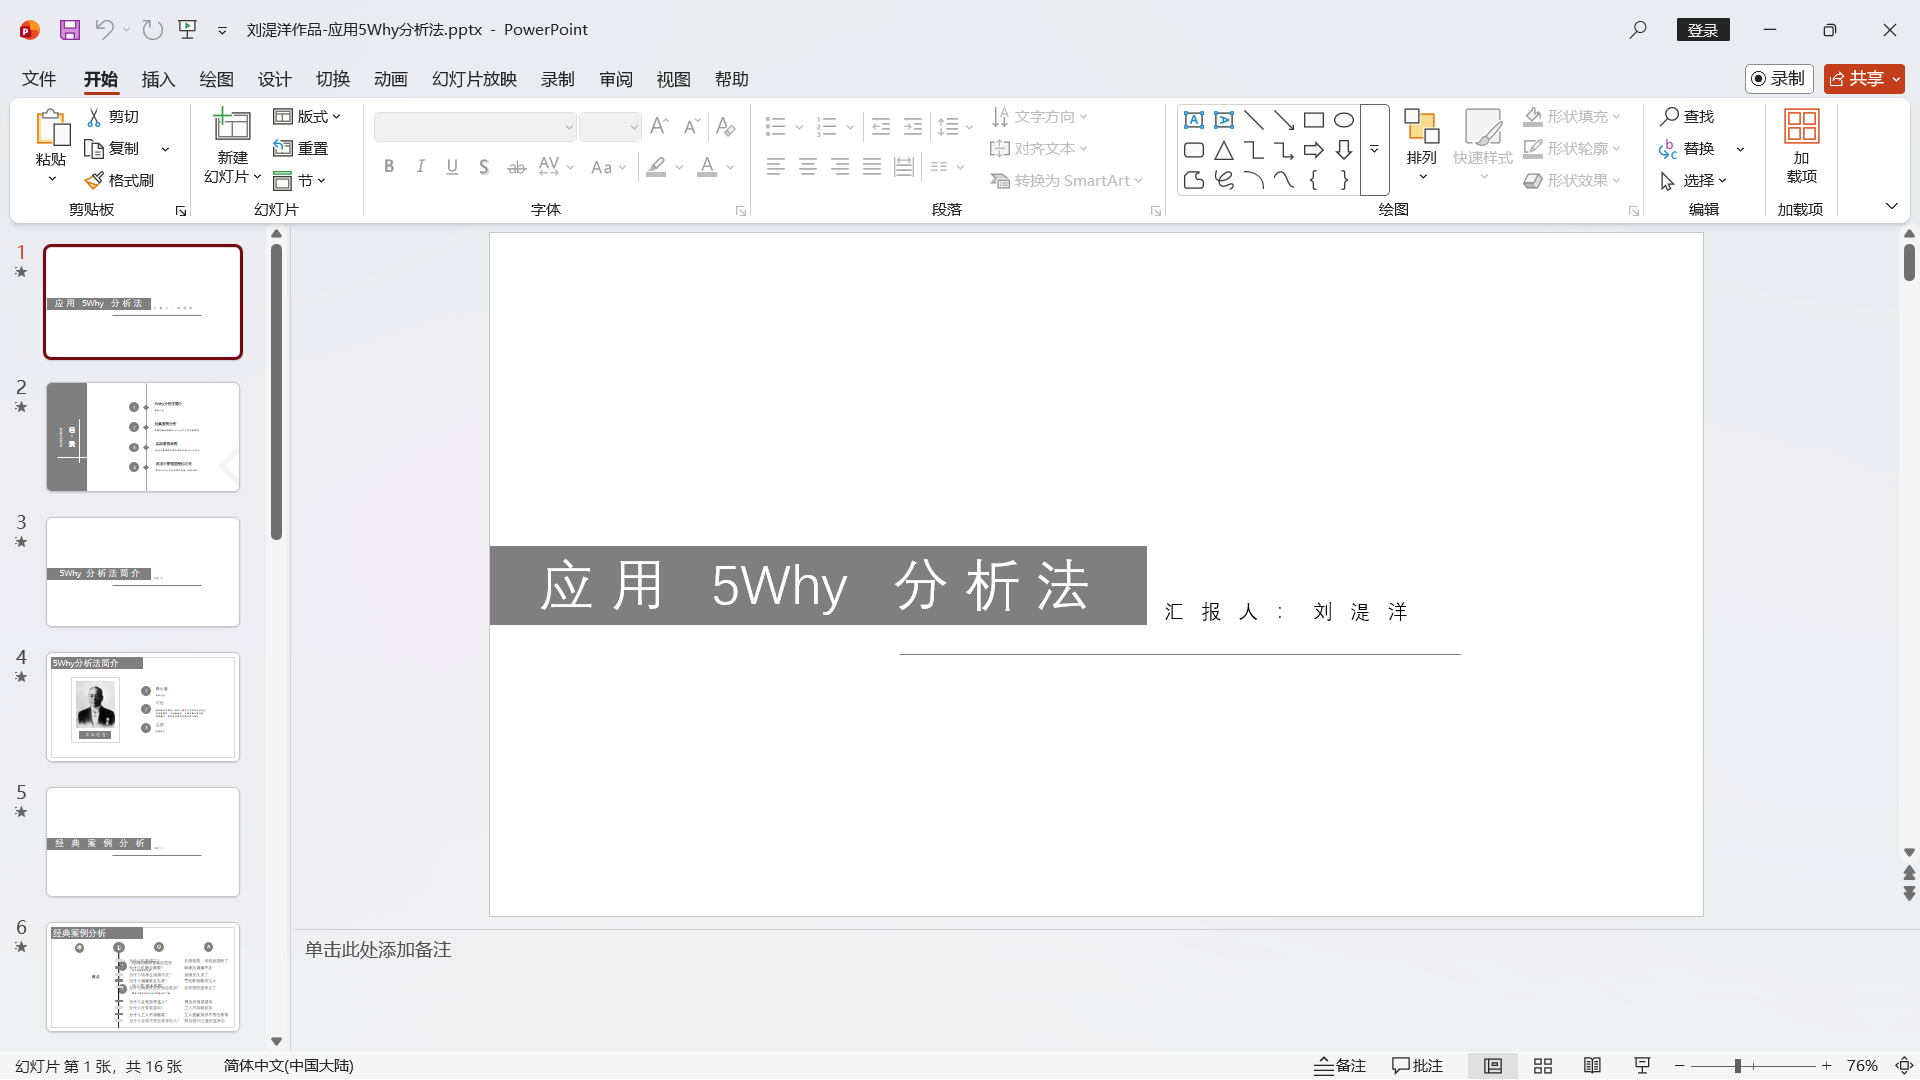Click the Format Painter brush icon

pos(94,181)
